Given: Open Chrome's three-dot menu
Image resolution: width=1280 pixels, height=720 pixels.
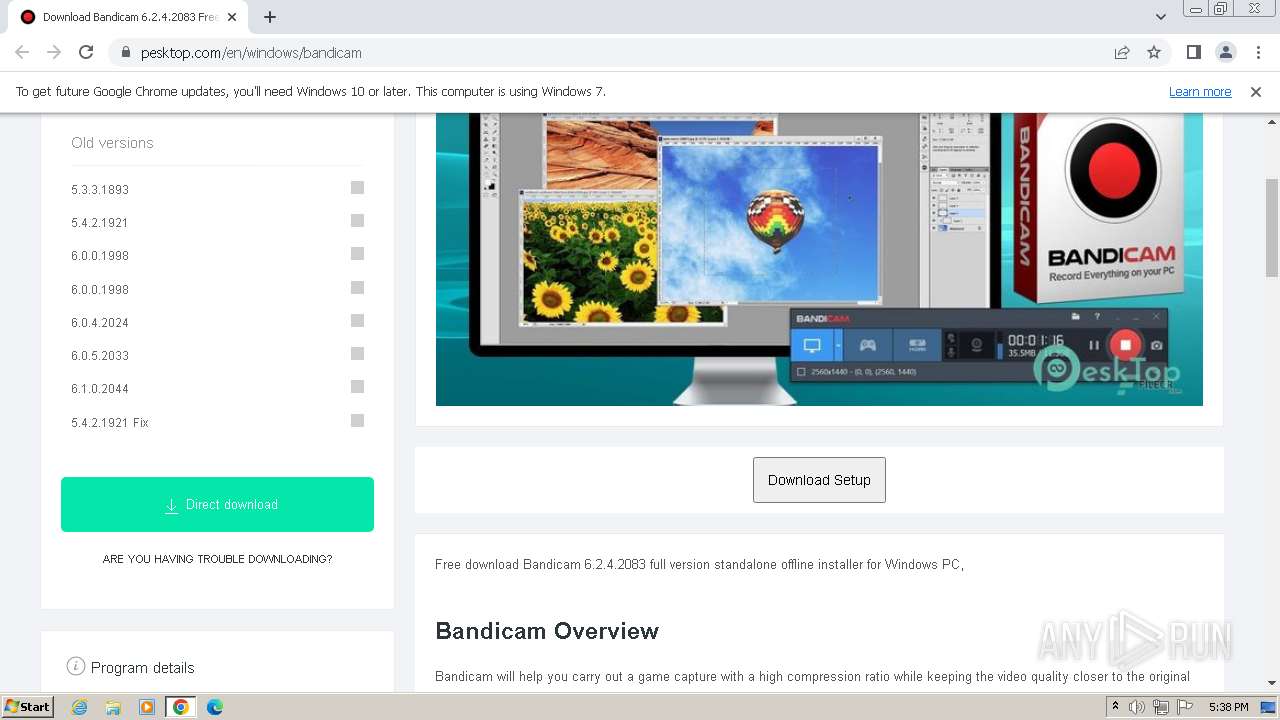Looking at the screenshot, I should pos(1256,52).
